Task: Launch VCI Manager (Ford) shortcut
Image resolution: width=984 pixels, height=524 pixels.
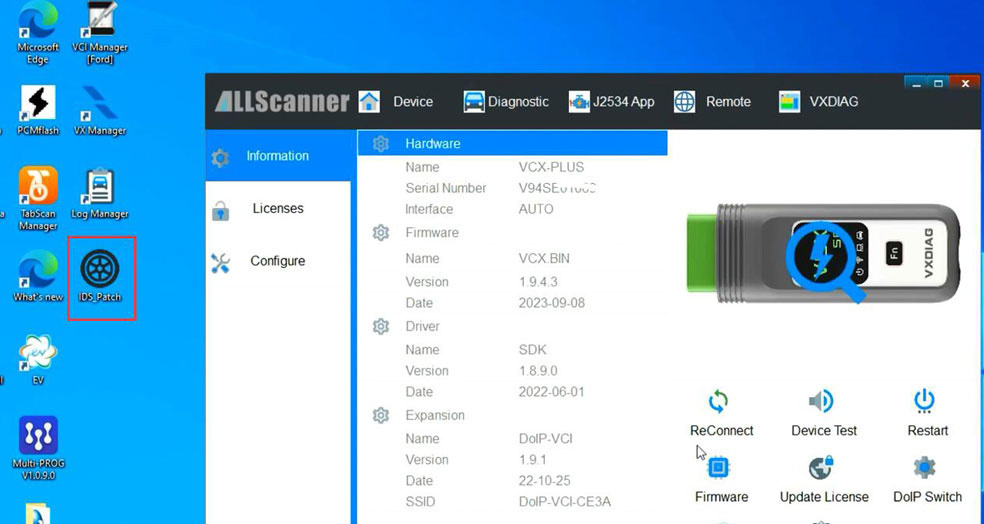Action: coord(100,33)
